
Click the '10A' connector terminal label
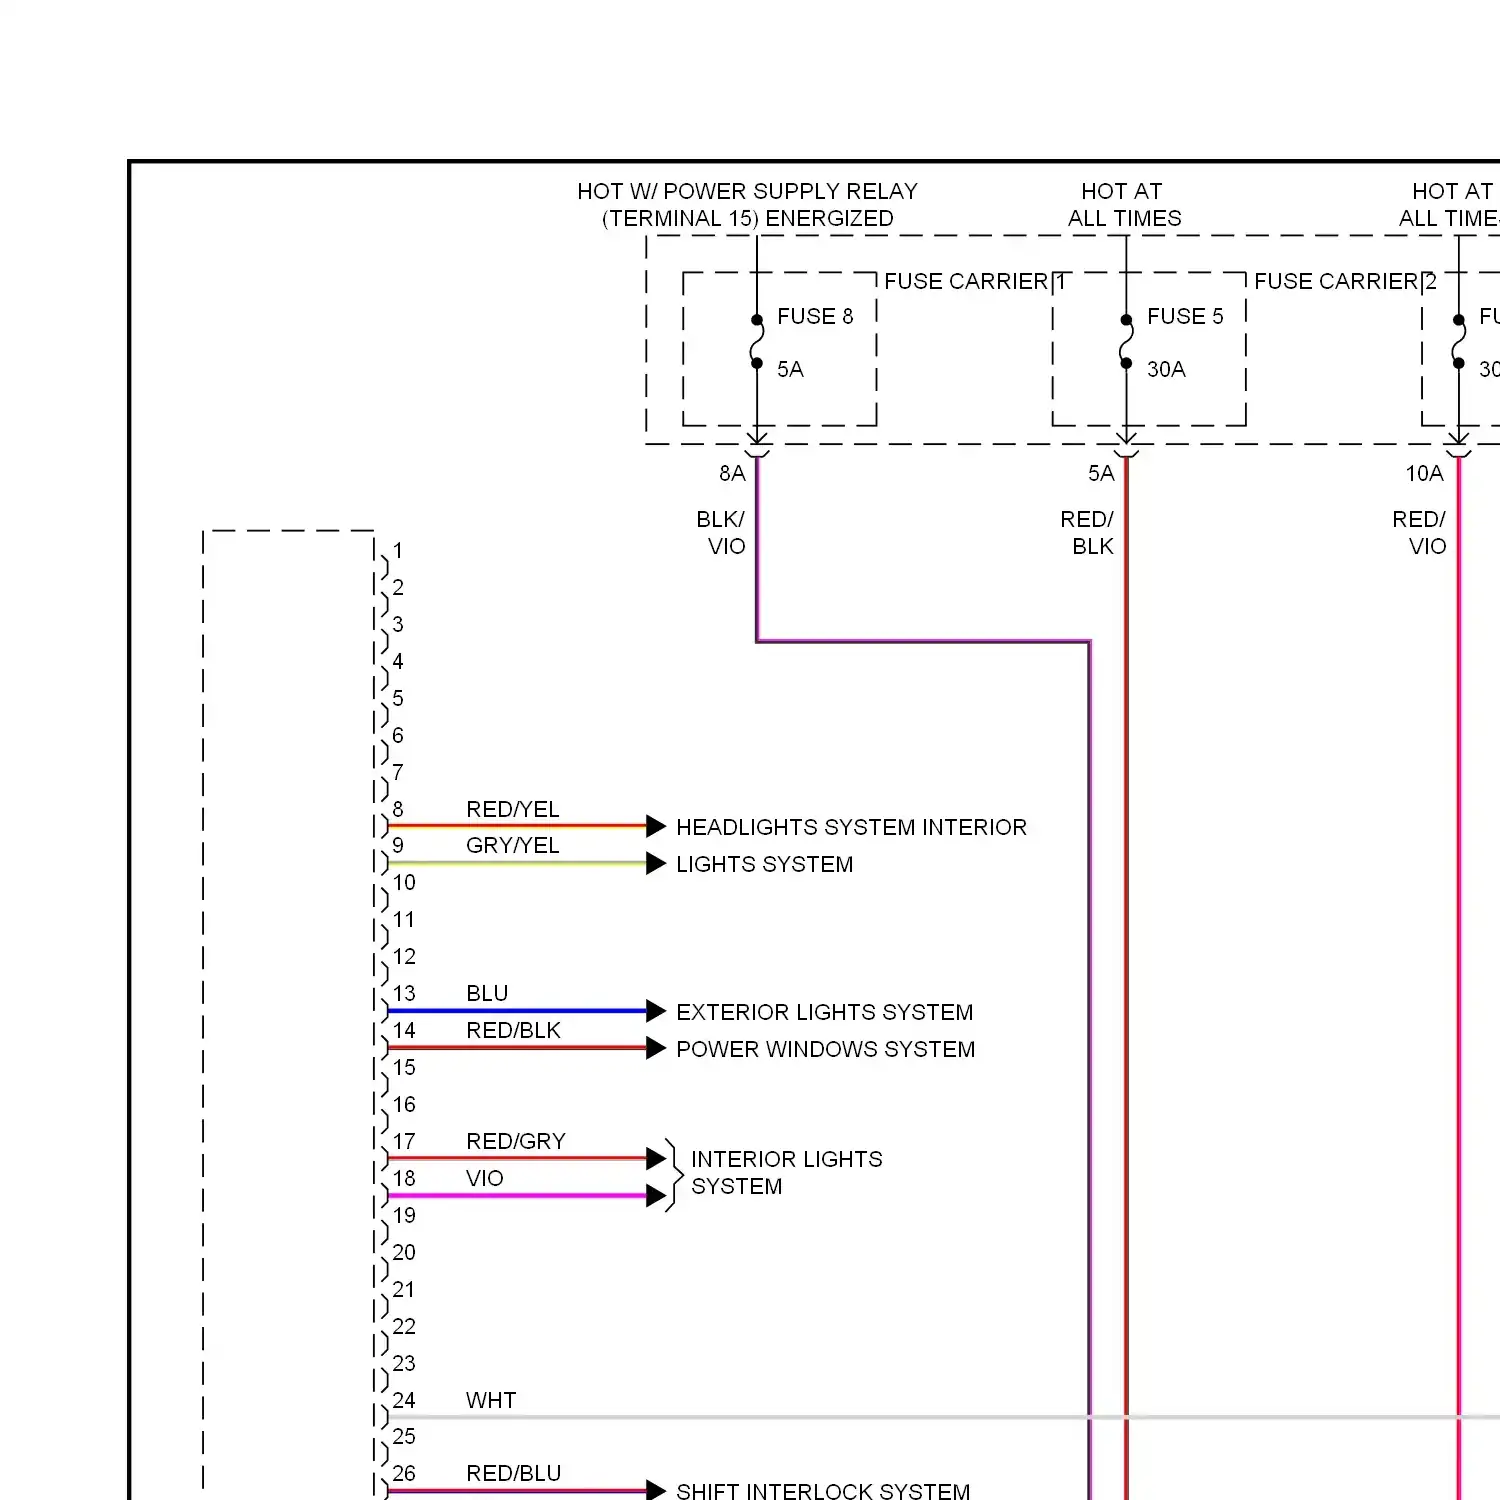point(1424,473)
